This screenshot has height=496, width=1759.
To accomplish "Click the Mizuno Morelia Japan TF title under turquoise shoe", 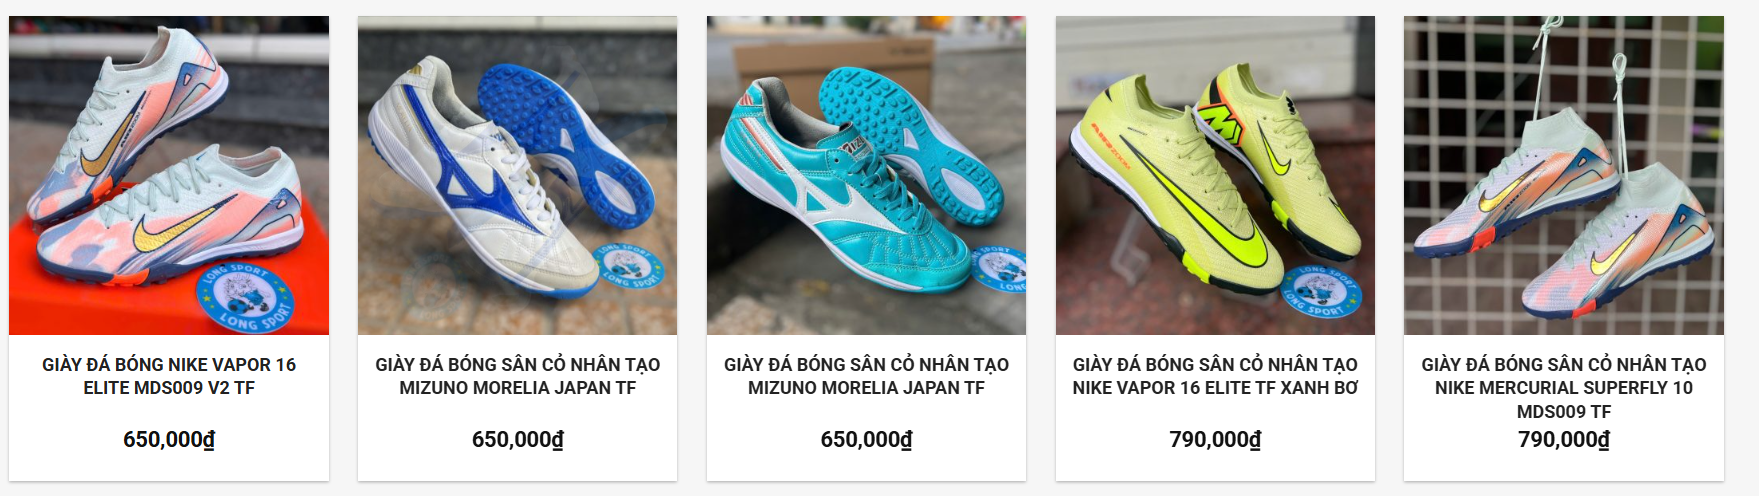I will coord(866,376).
